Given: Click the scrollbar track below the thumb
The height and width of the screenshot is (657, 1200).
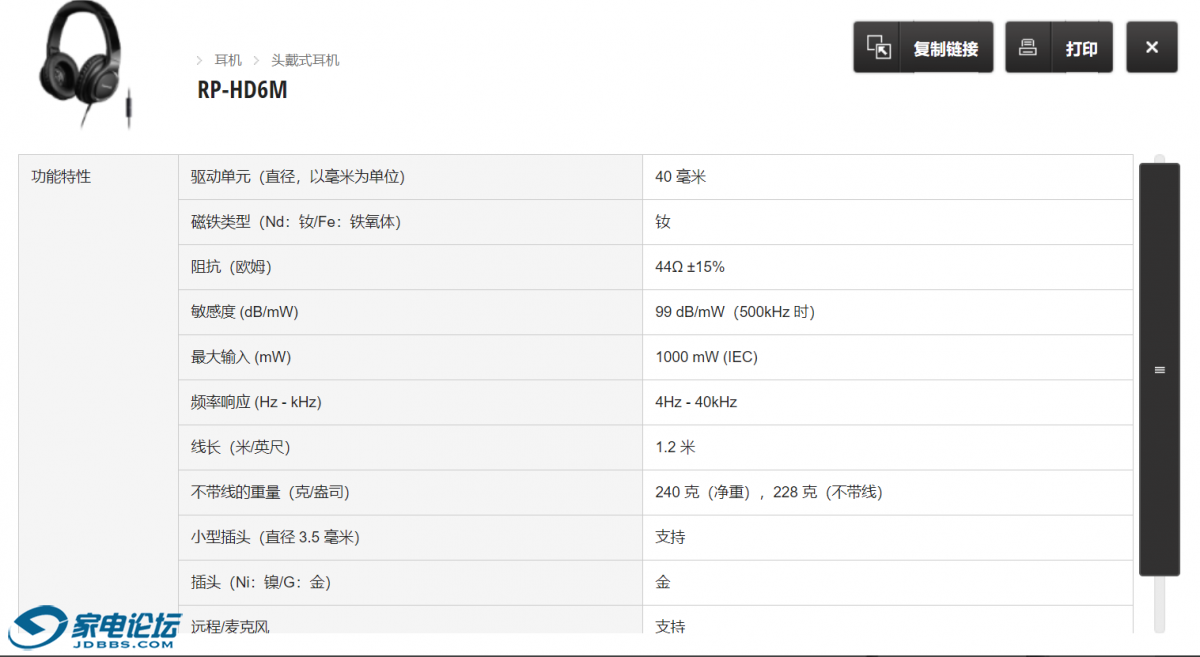Looking at the screenshot, I should pos(1159,603).
